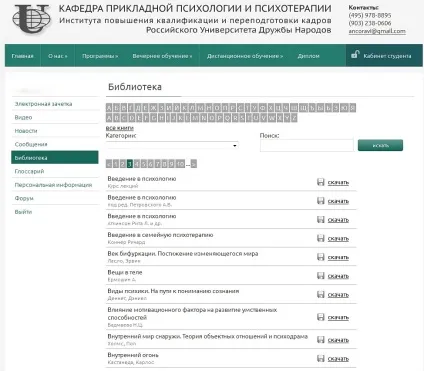The width and height of the screenshot is (424, 371).
Task: Filter books by Latin letter N
Action: (204, 118)
